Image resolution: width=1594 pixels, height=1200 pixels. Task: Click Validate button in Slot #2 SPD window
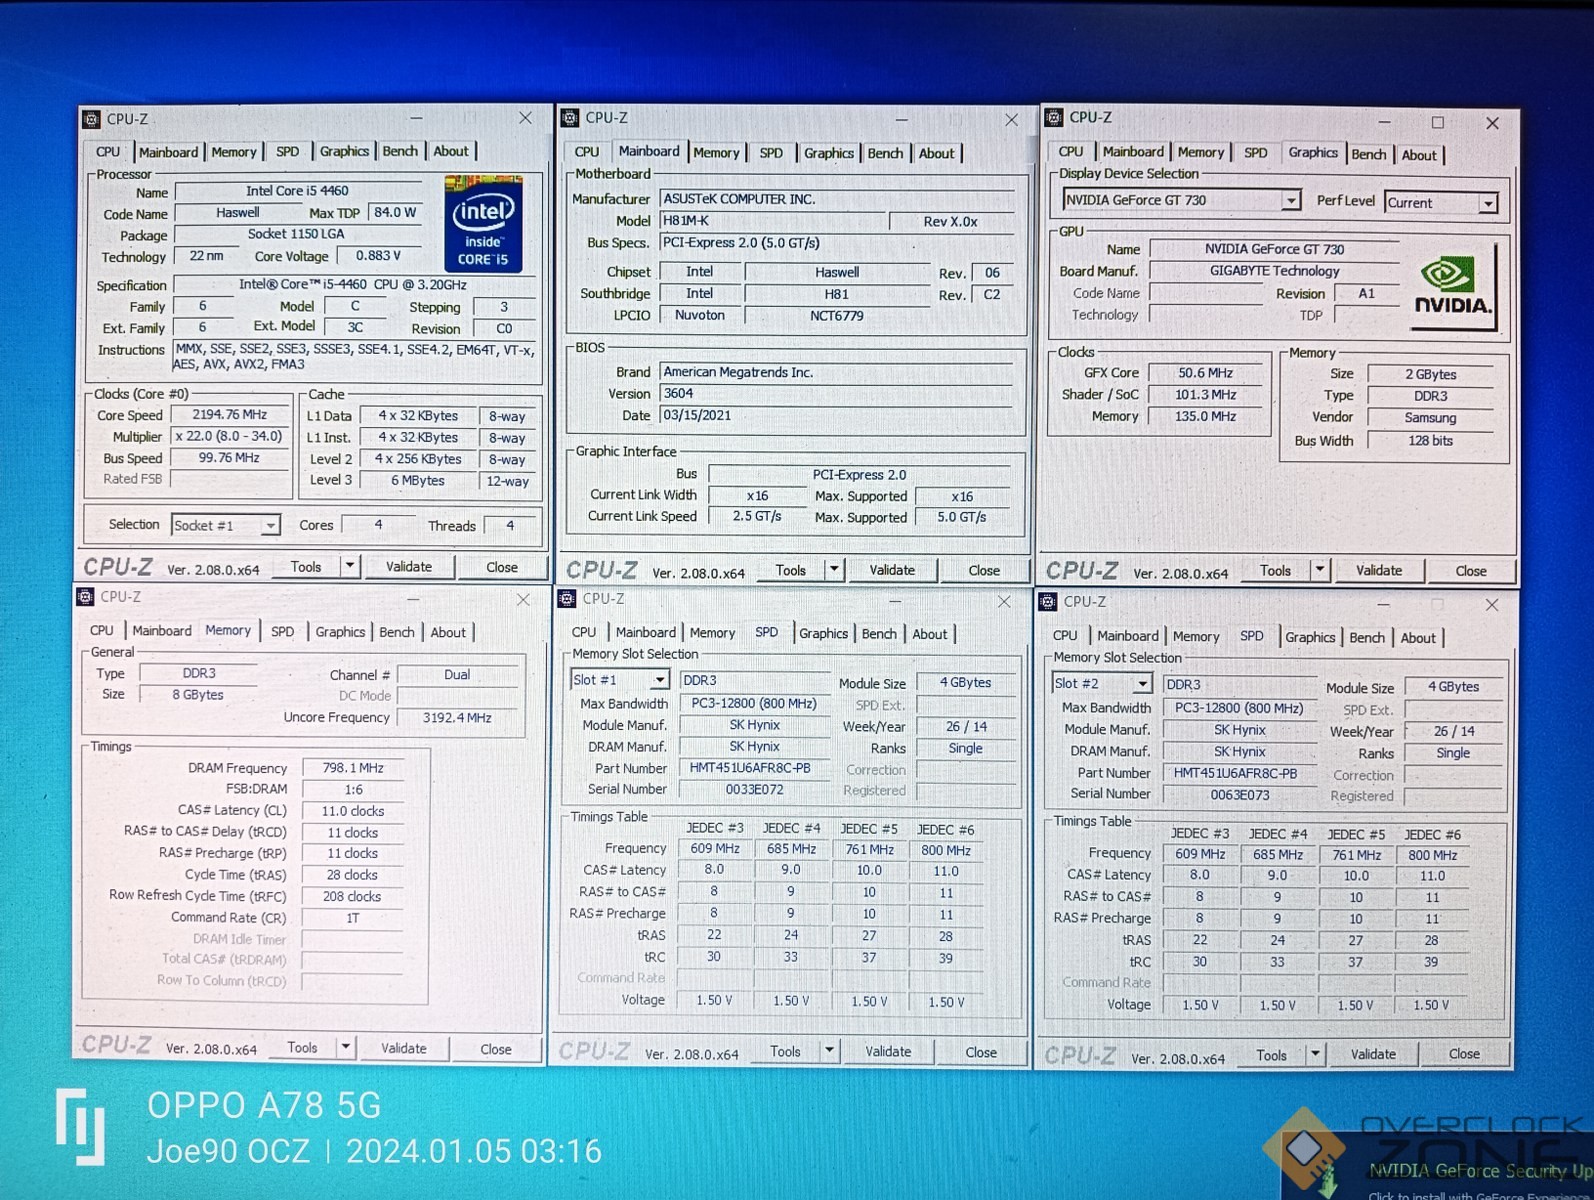[1373, 1054]
